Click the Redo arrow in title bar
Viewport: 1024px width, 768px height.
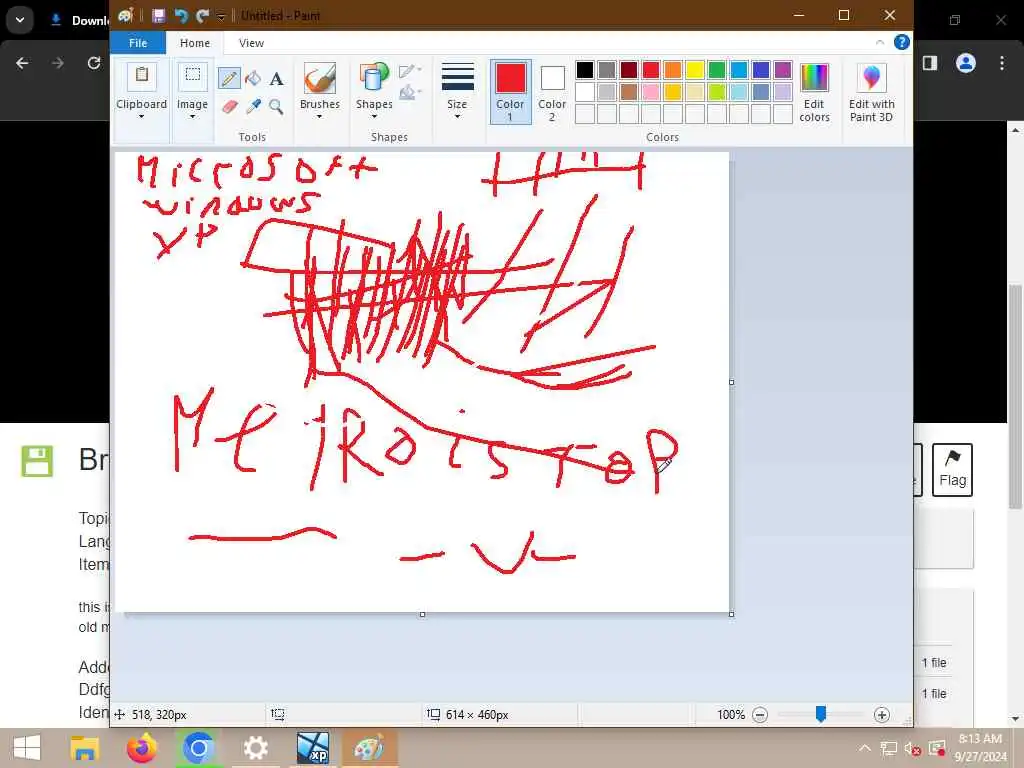(202, 16)
